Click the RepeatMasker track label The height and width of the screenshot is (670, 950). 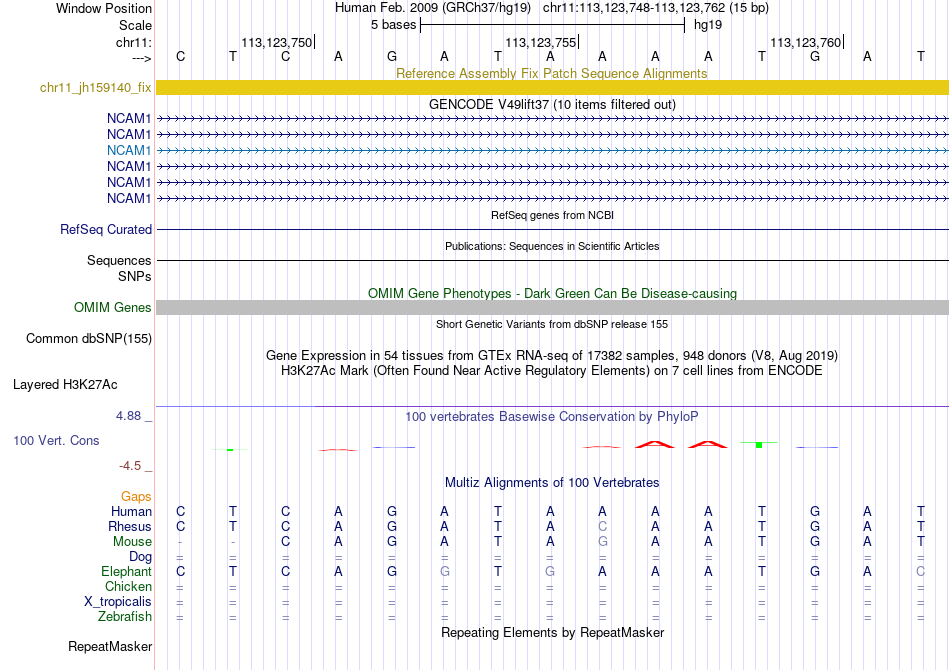[110, 647]
